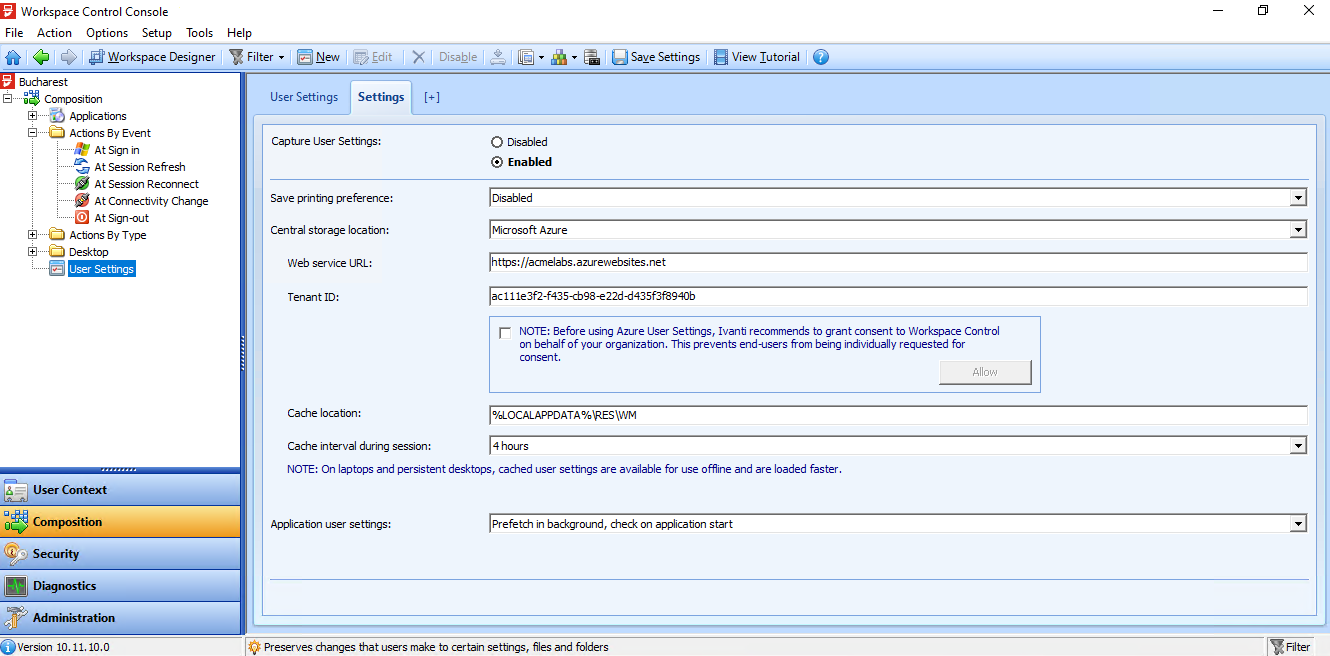Open the Workspace Designer from the toolbar

tap(152, 57)
